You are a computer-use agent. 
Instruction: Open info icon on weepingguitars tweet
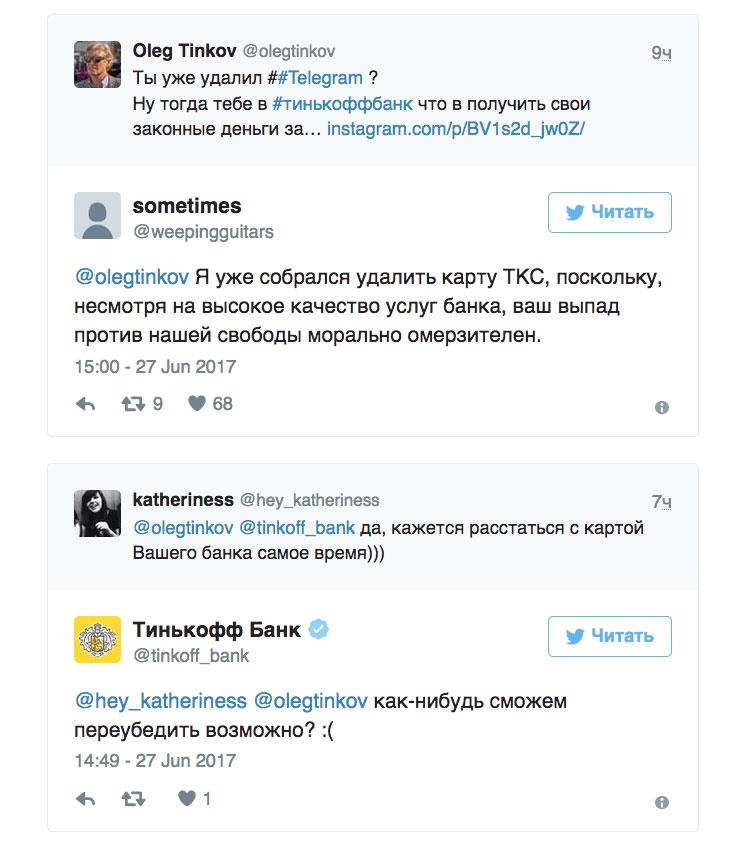[x=661, y=407]
